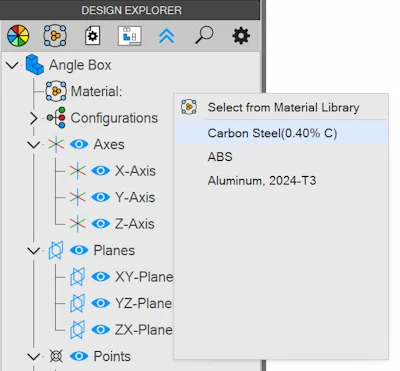The height and width of the screenshot is (371, 400).
Task: Open the magnifier search tool
Action: (204, 35)
